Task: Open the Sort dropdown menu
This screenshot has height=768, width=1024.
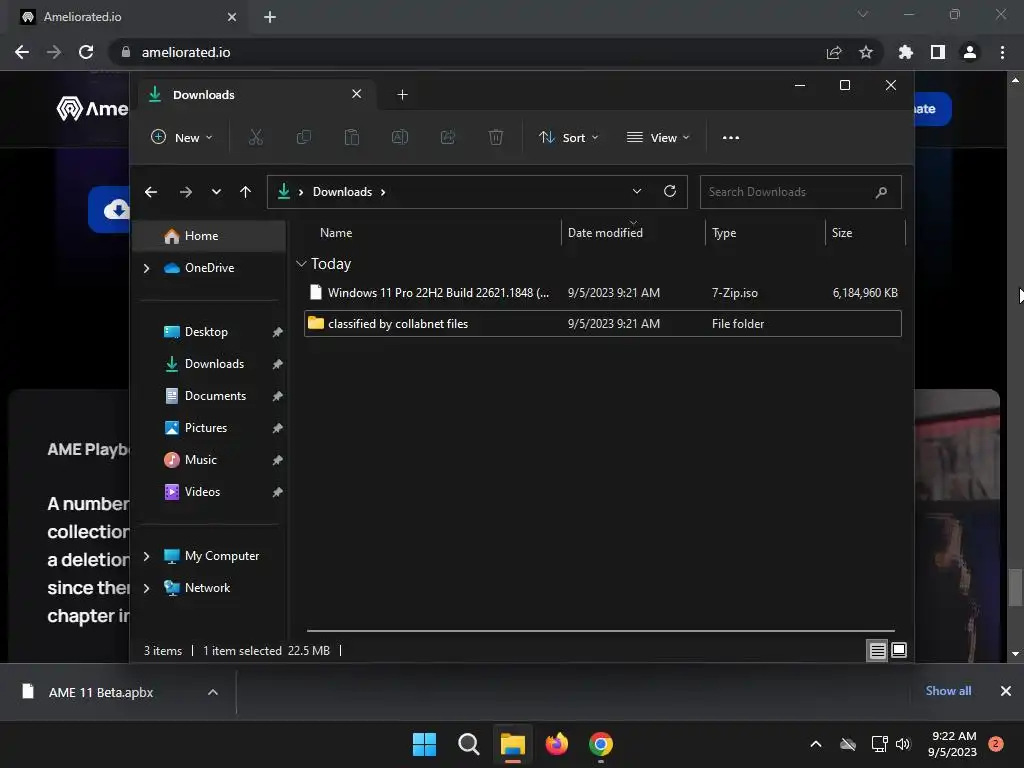Action: 568,137
